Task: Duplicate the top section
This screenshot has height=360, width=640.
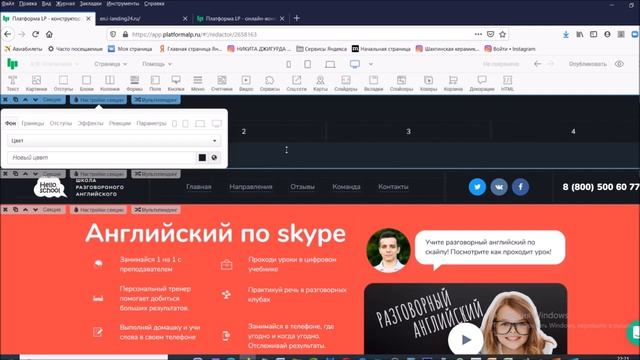Action: click(15, 100)
